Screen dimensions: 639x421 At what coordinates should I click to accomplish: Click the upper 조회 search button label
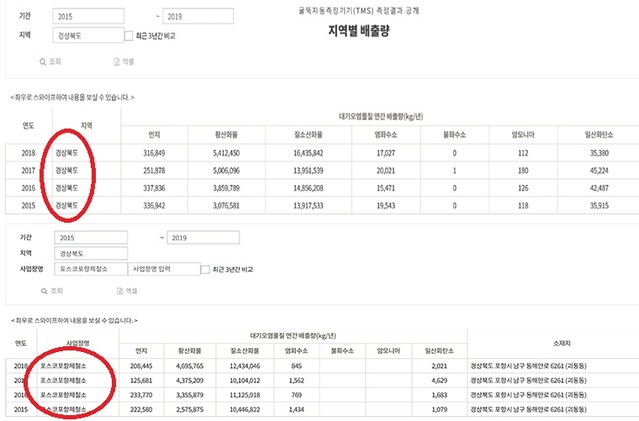55,62
